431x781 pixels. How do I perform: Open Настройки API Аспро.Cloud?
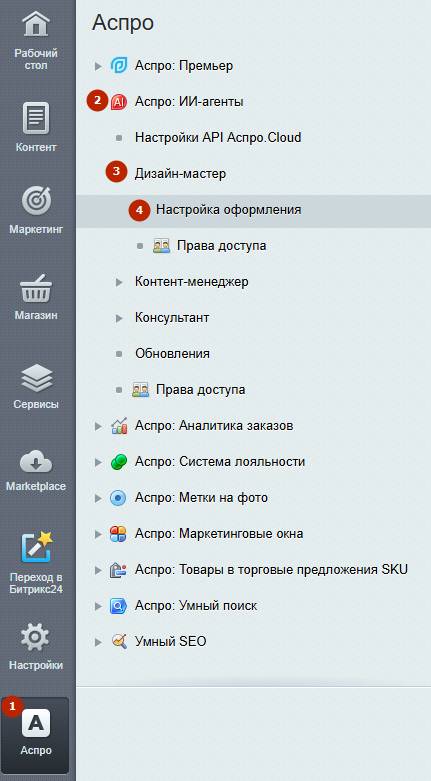[x=218, y=137]
